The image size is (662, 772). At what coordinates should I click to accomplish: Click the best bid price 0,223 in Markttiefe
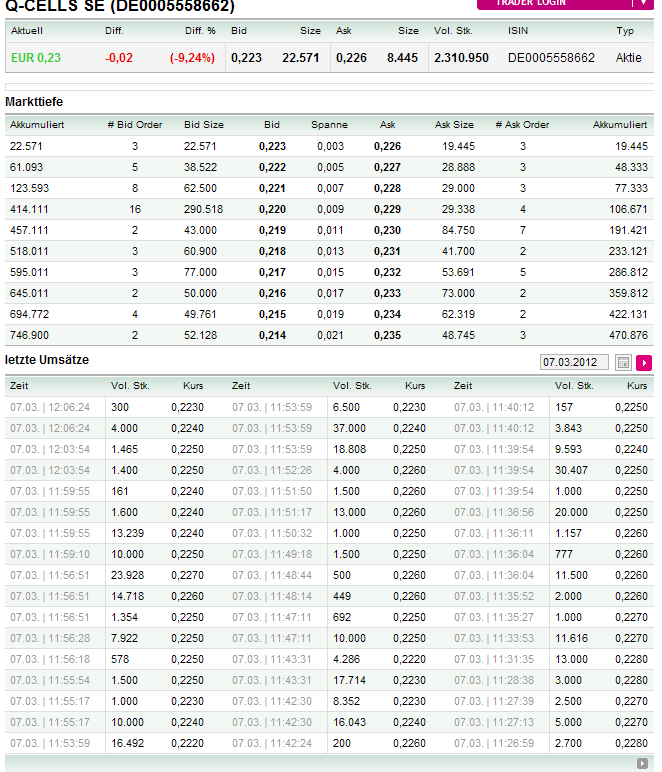point(272,146)
